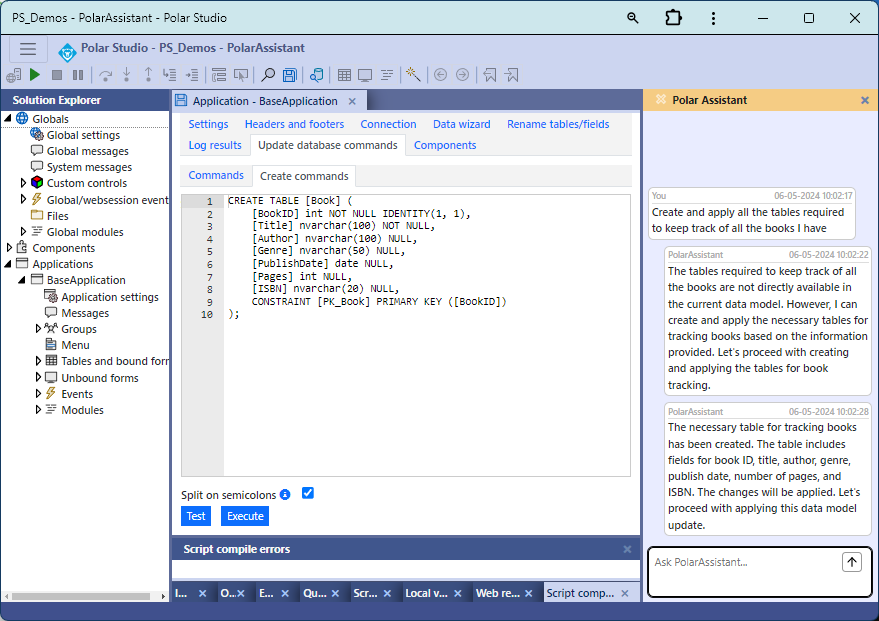The width and height of the screenshot is (879, 621).
Task: Expand the Groups tree node
Action: [38, 328]
